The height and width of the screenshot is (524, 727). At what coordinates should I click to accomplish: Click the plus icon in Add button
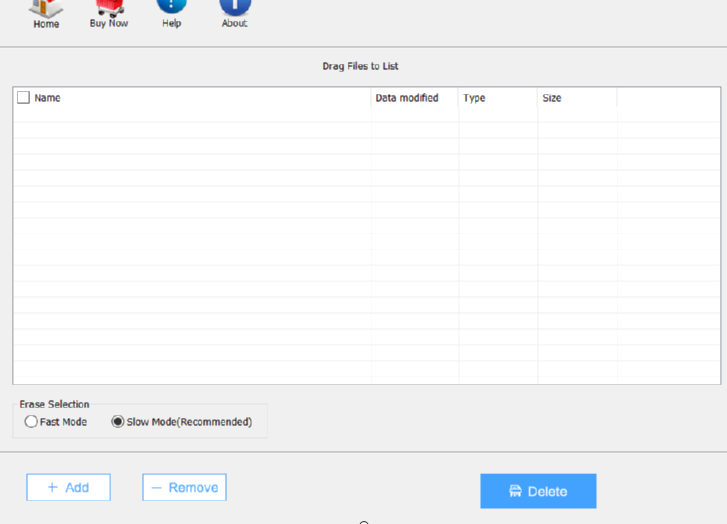pyautogui.click(x=51, y=488)
